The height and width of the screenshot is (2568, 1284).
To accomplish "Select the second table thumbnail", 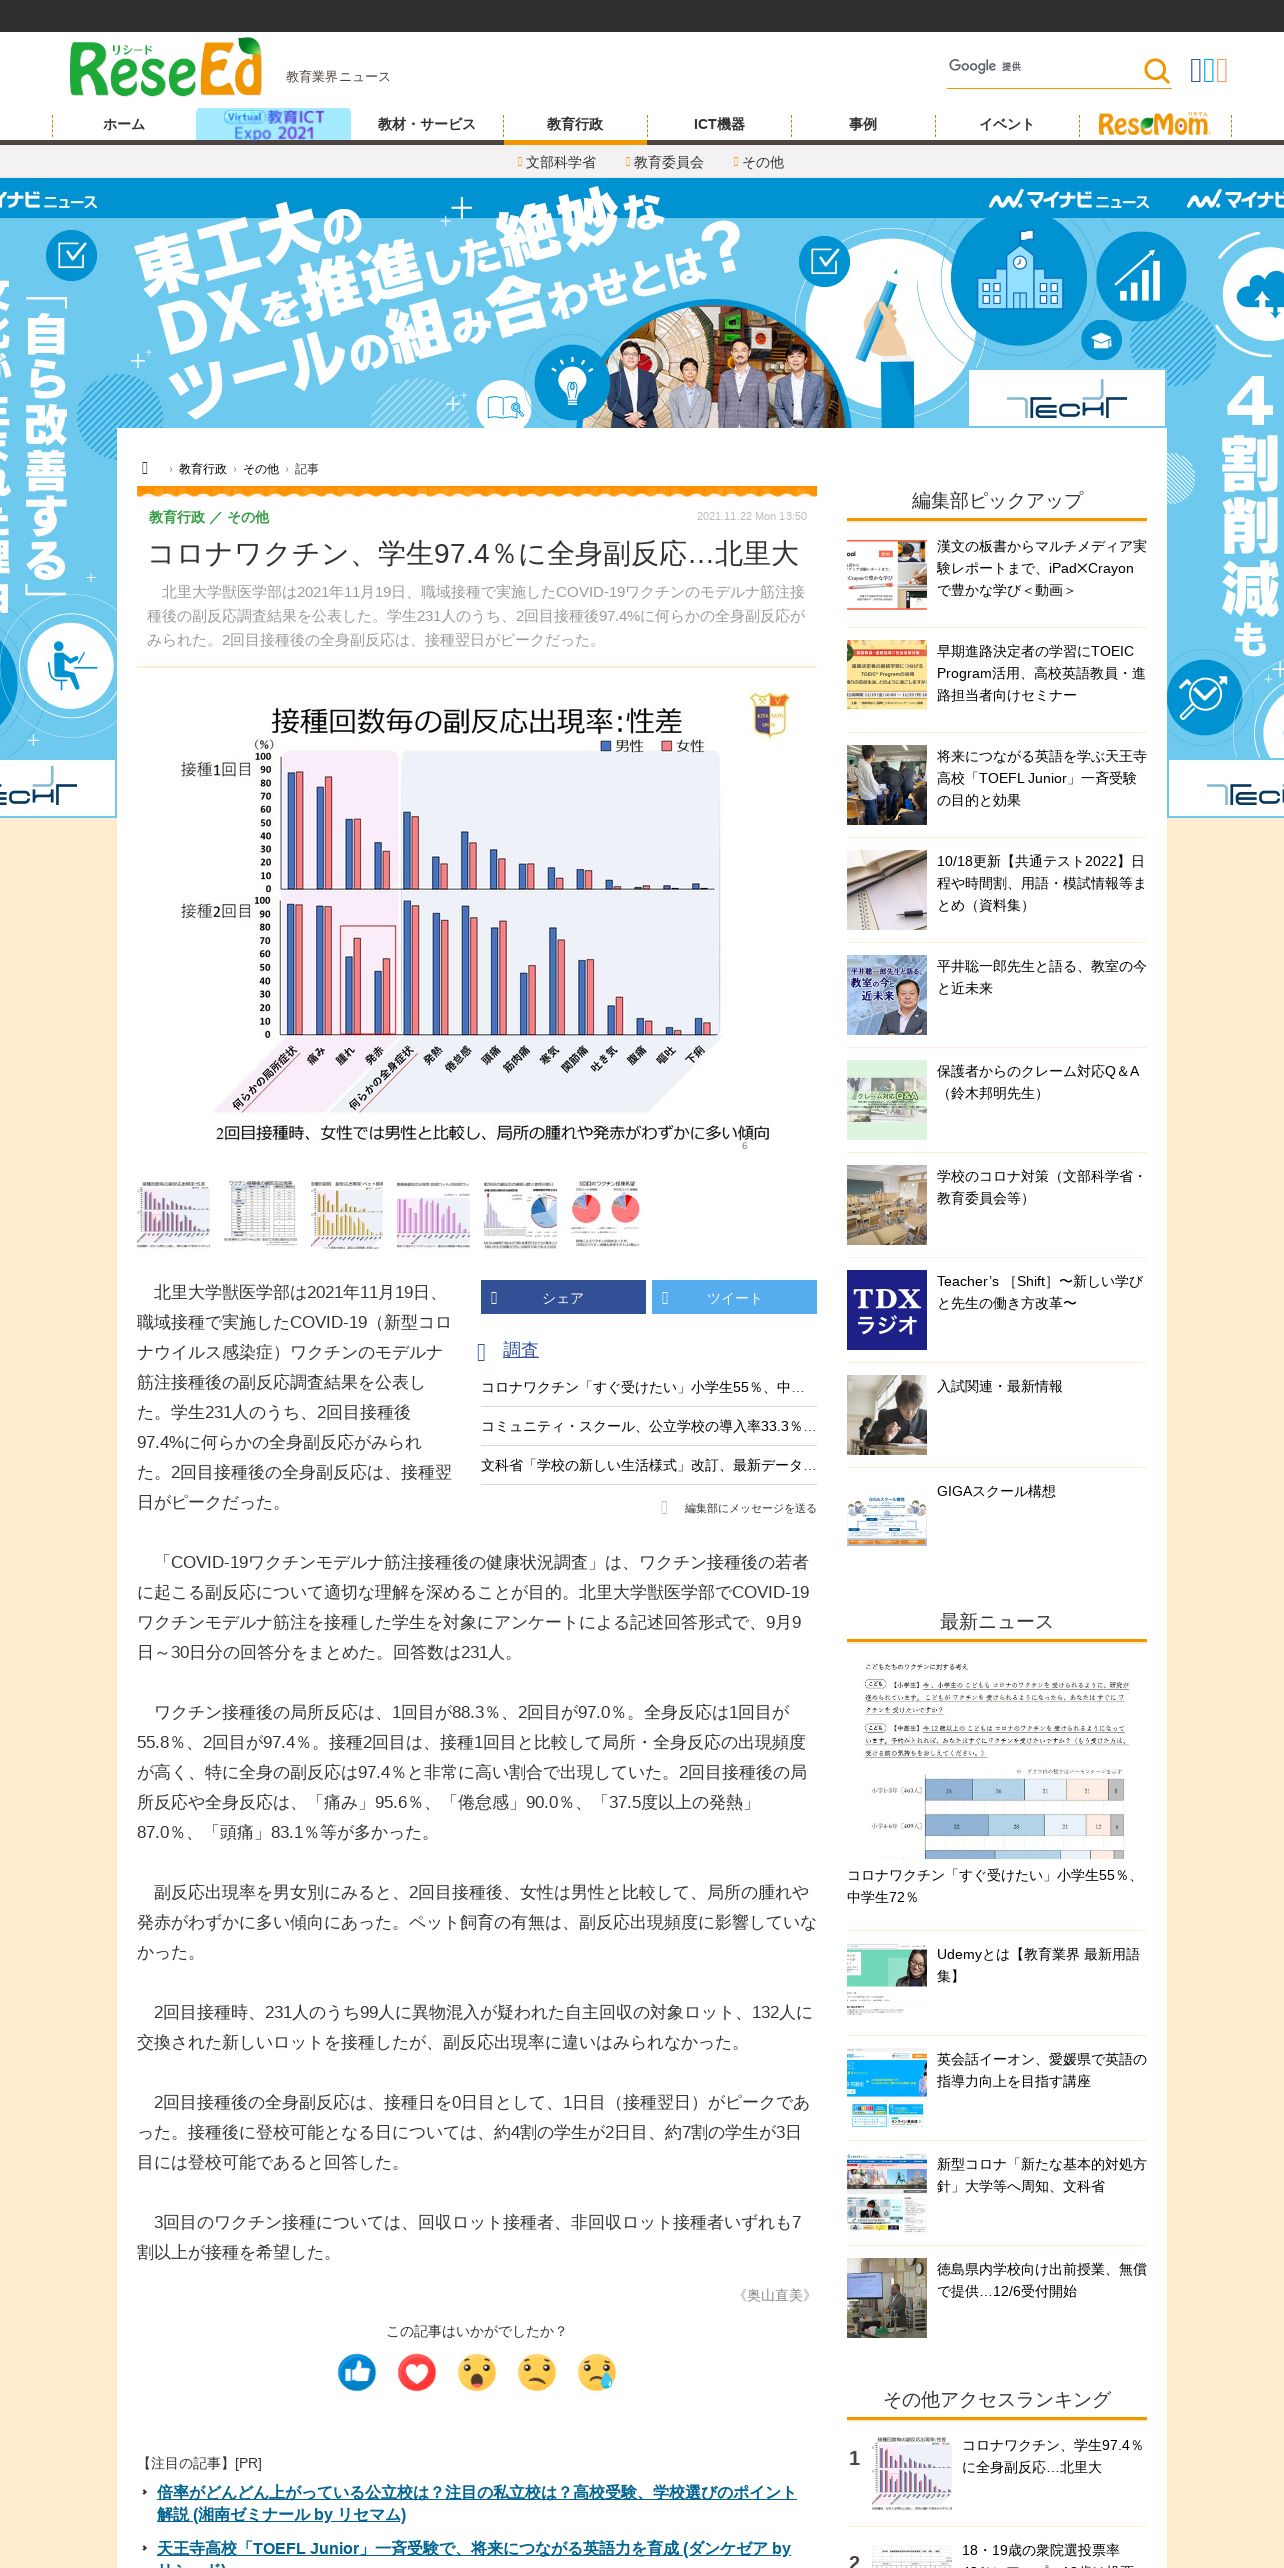I will [x=262, y=1213].
